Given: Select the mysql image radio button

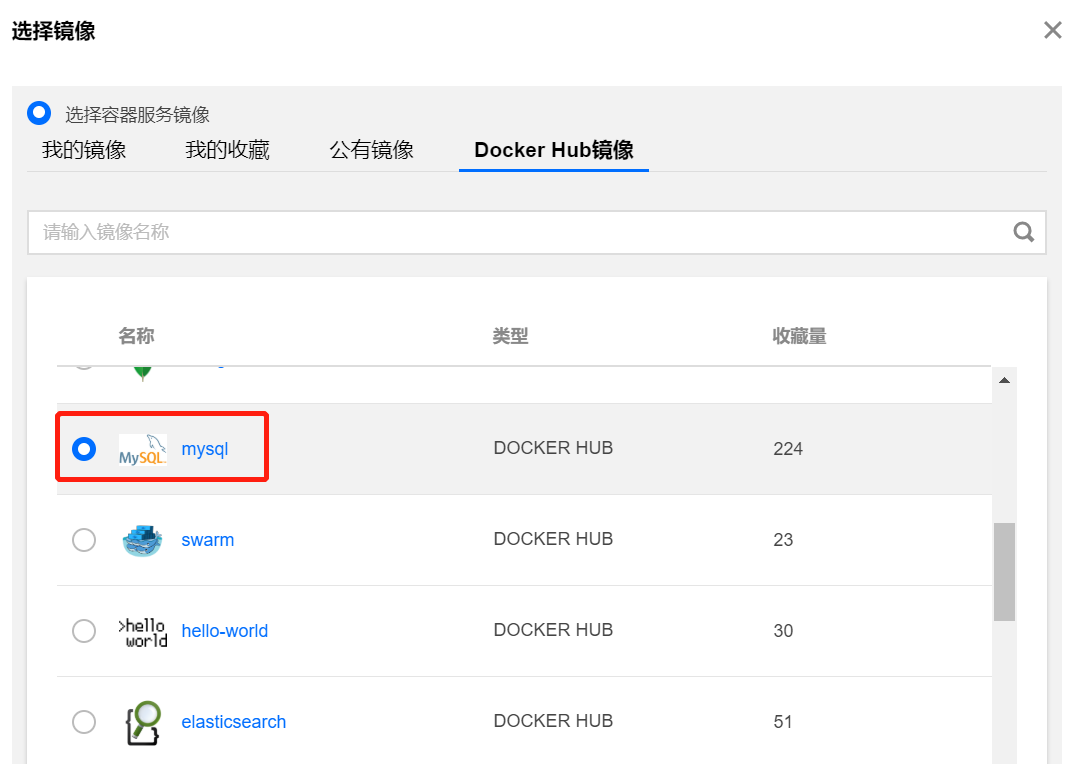Looking at the screenshot, I should (x=84, y=449).
